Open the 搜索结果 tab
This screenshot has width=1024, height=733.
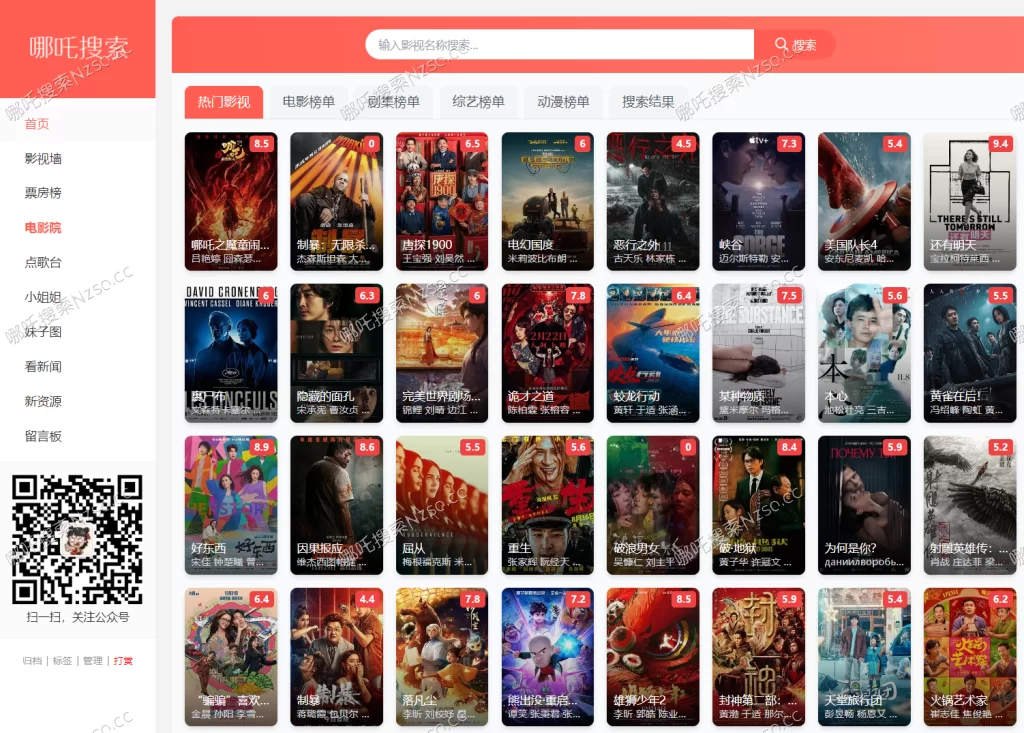tap(648, 102)
